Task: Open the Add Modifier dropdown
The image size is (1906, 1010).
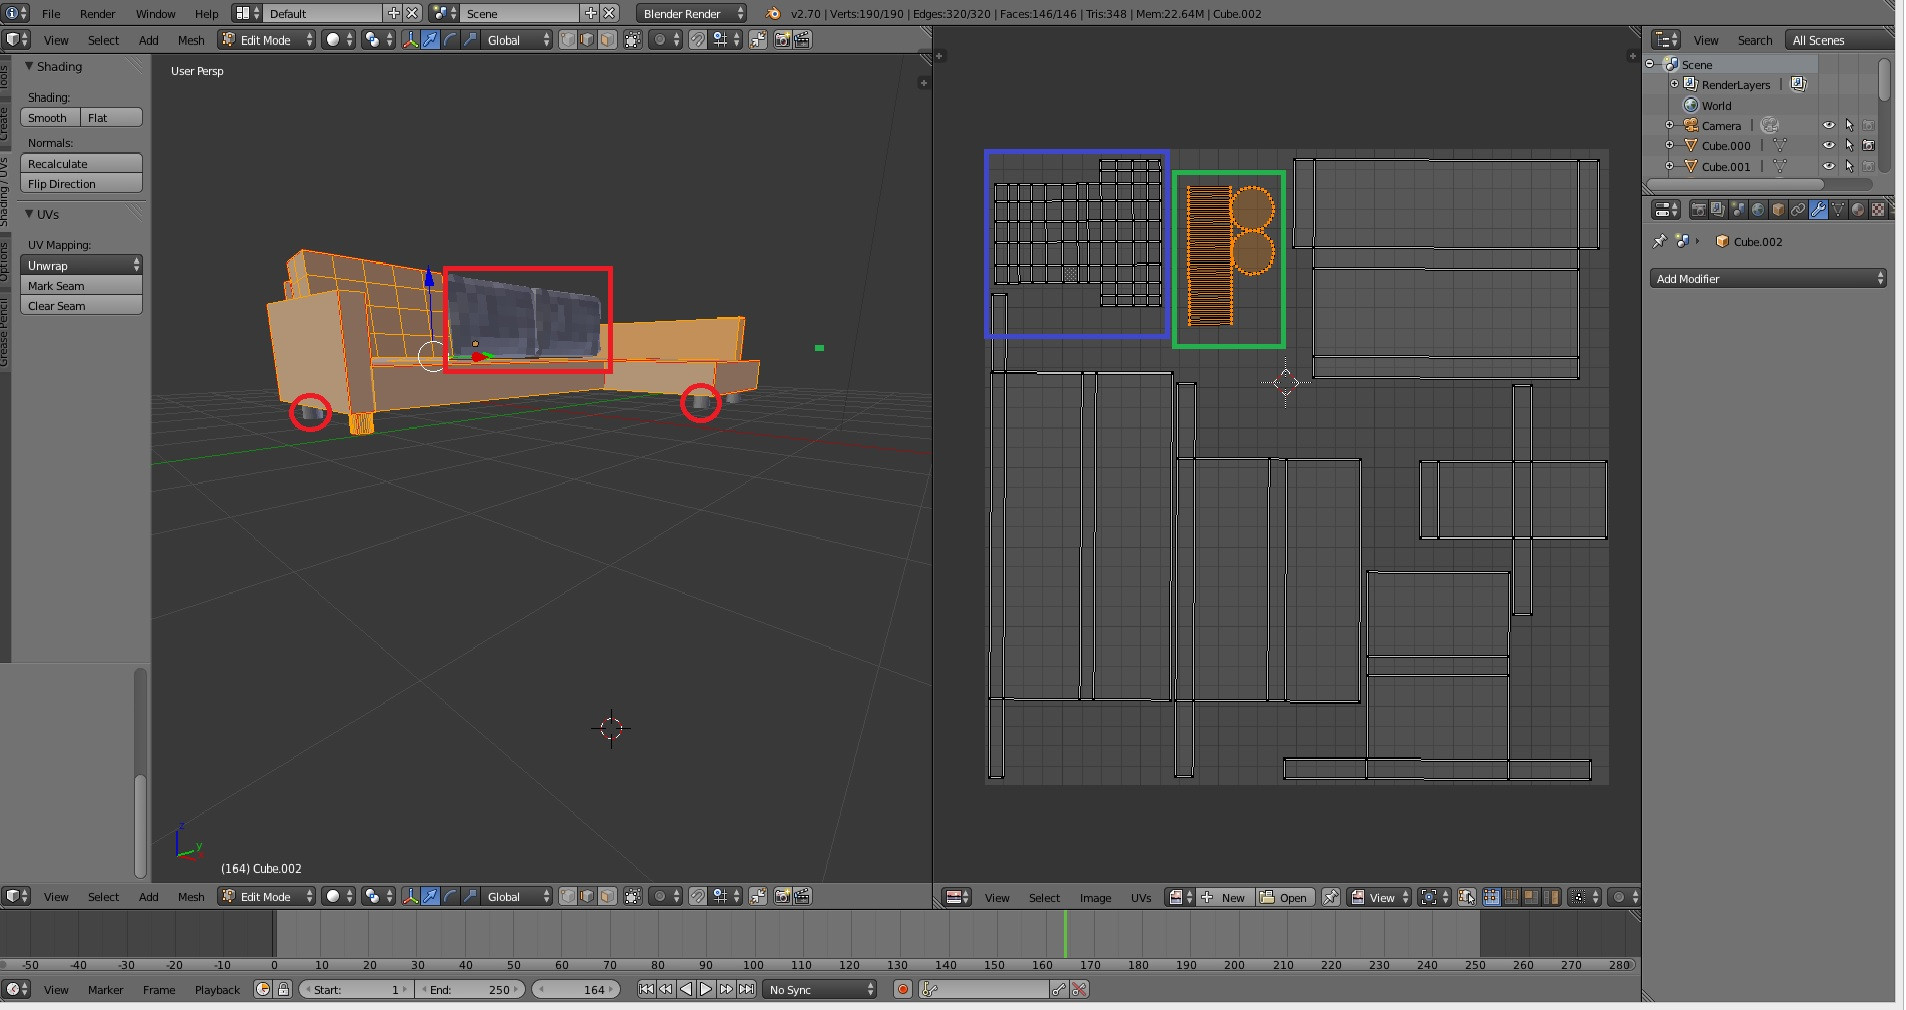Action: coord(1768,278)
